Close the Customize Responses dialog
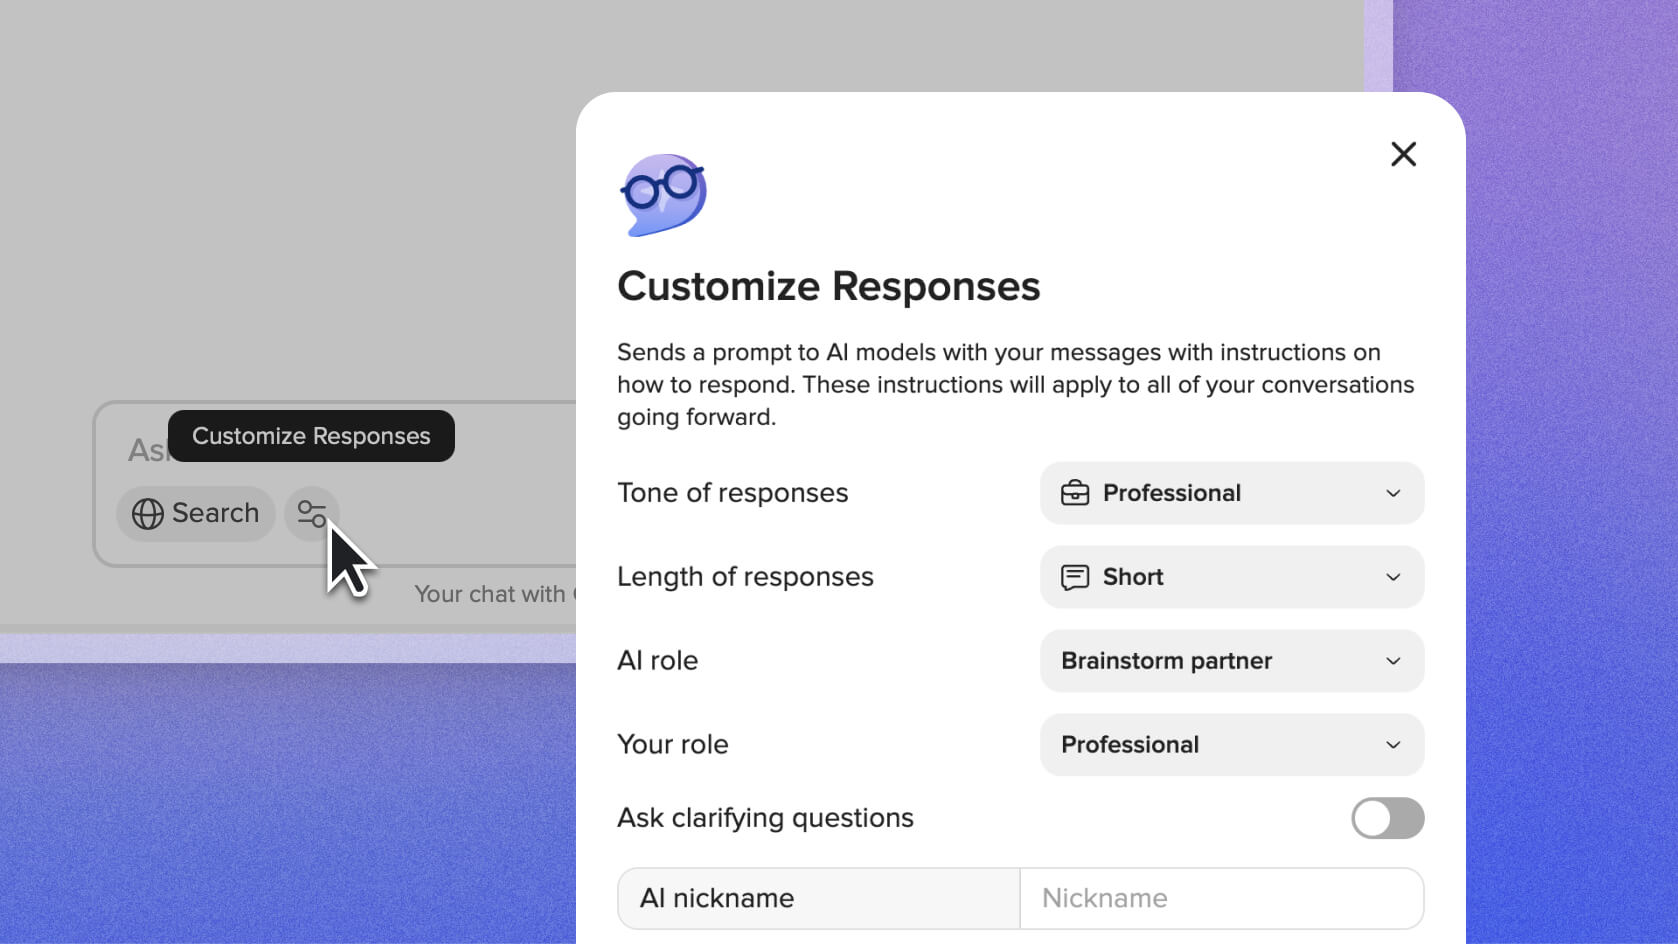Screen dimensions: 1678x944 coord(1403,154)
